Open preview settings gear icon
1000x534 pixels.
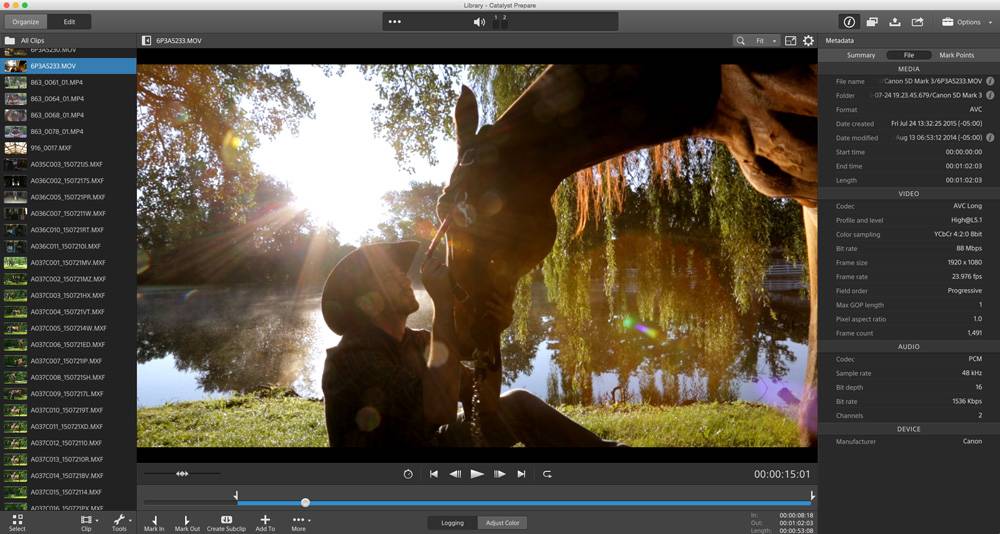[x=808, y=40]
